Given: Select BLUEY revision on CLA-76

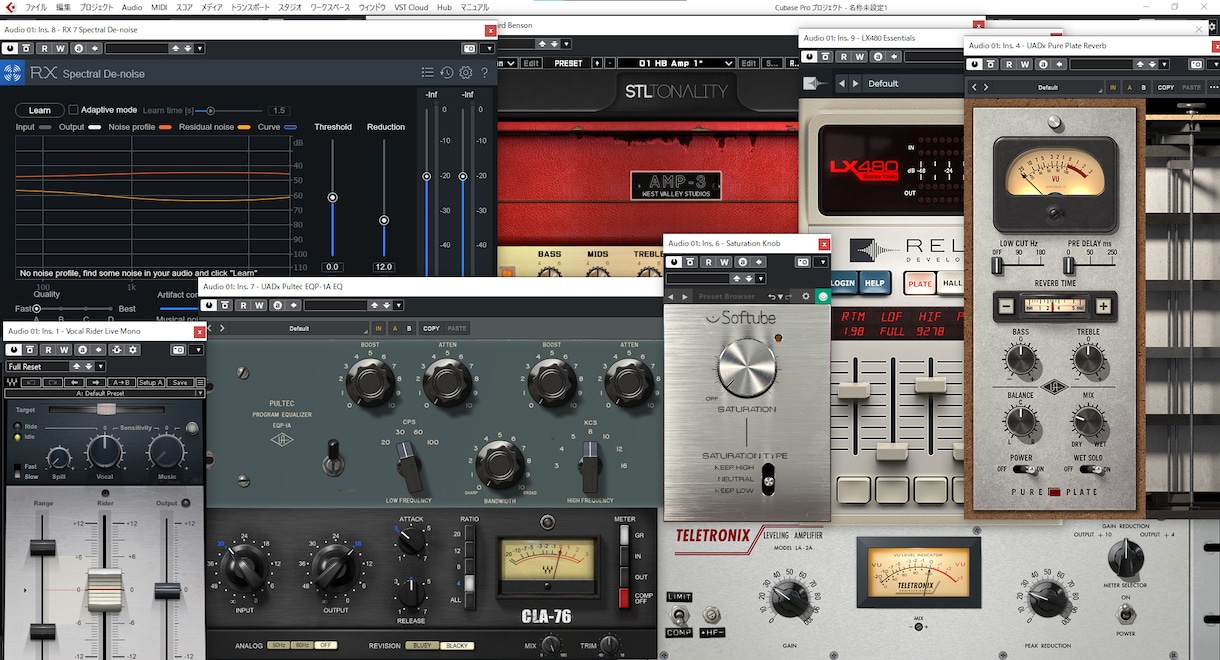Looking at the screenshot, I should click(x=422, y=645).
